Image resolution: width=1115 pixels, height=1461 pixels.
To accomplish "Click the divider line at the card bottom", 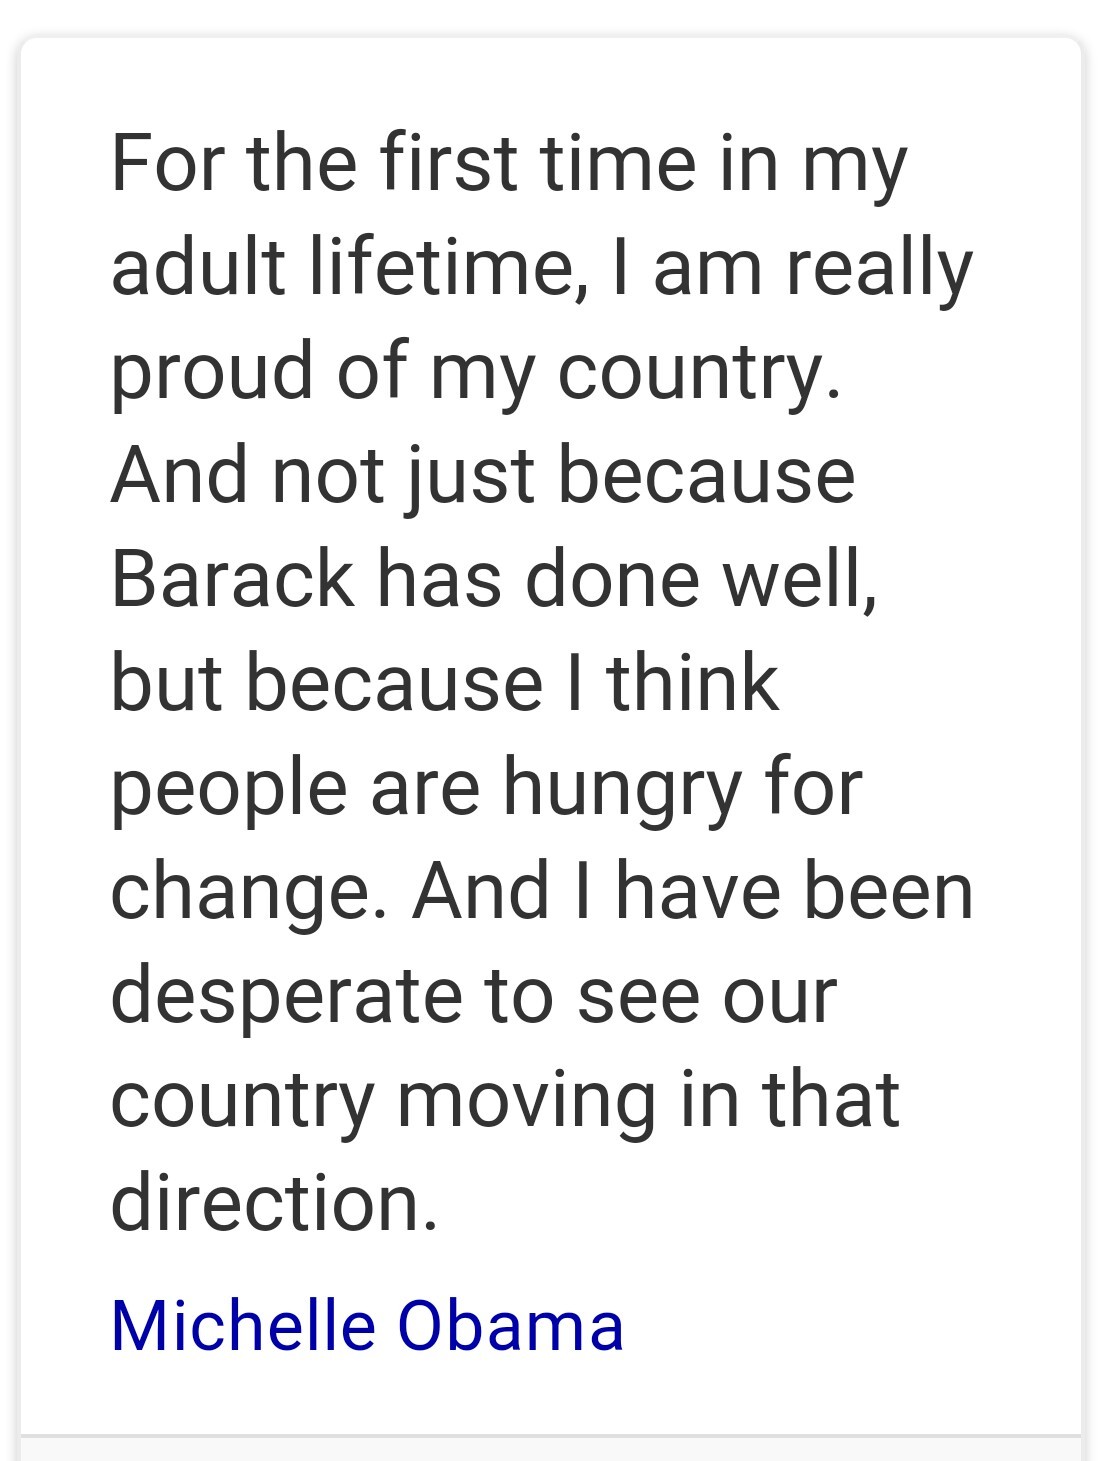I will [x=551, y=1436].
